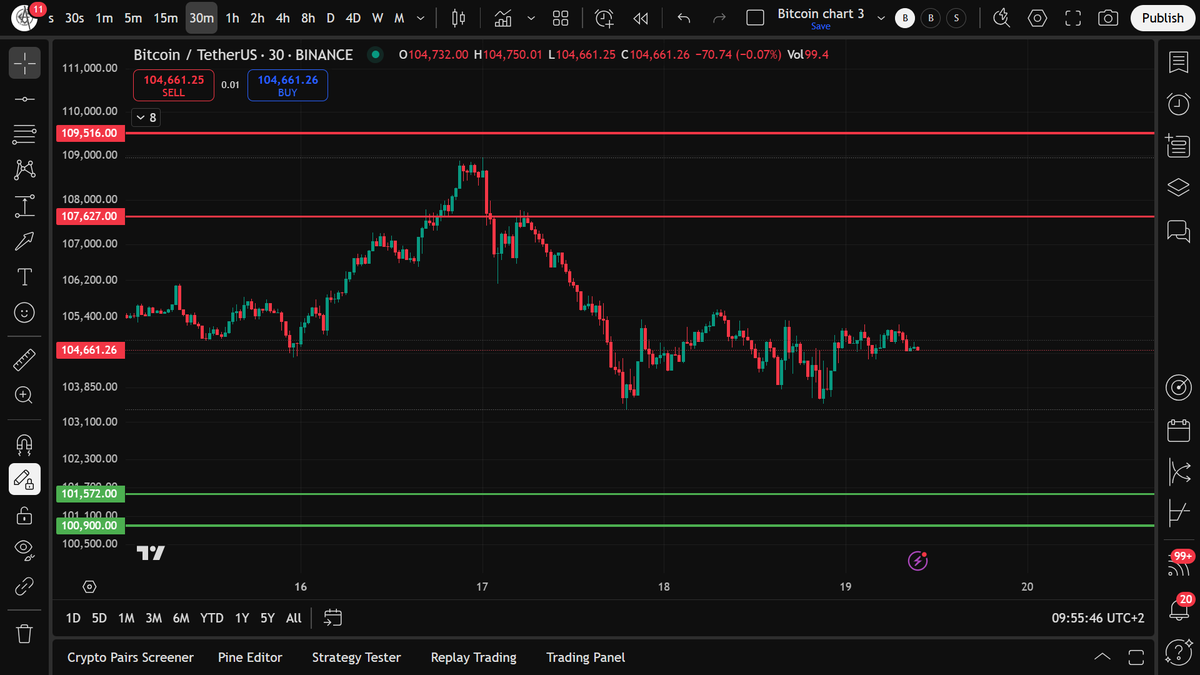Screen dimensions: 1200x675
Task: Set date range to 1M
Action: click(x=126, y=618)
